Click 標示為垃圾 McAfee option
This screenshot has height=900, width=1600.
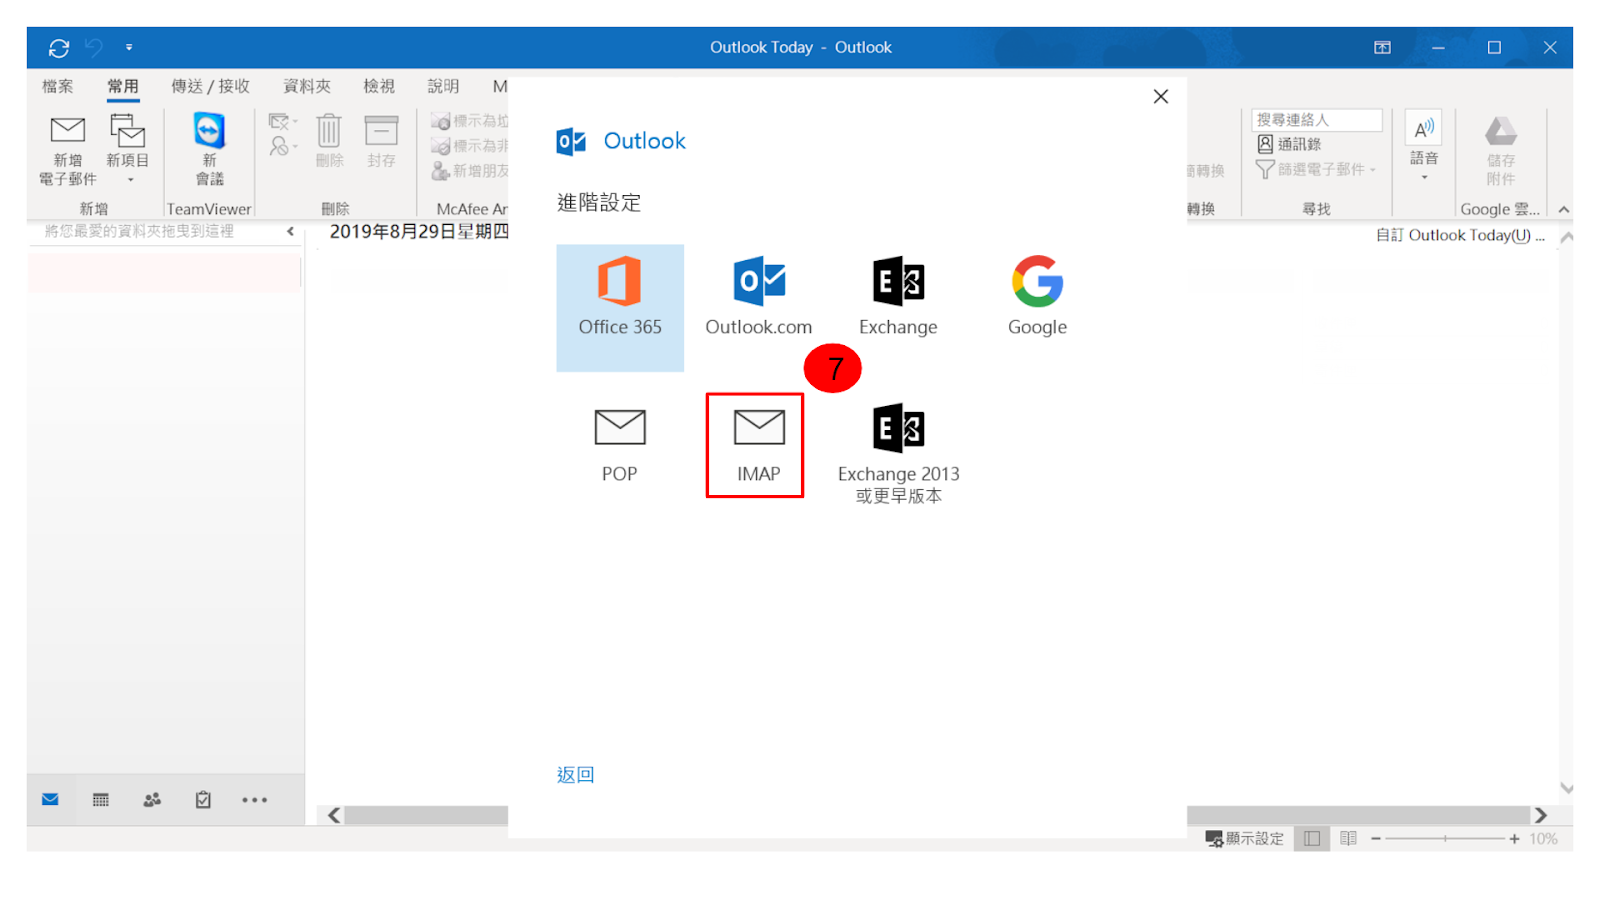(470, 121)
